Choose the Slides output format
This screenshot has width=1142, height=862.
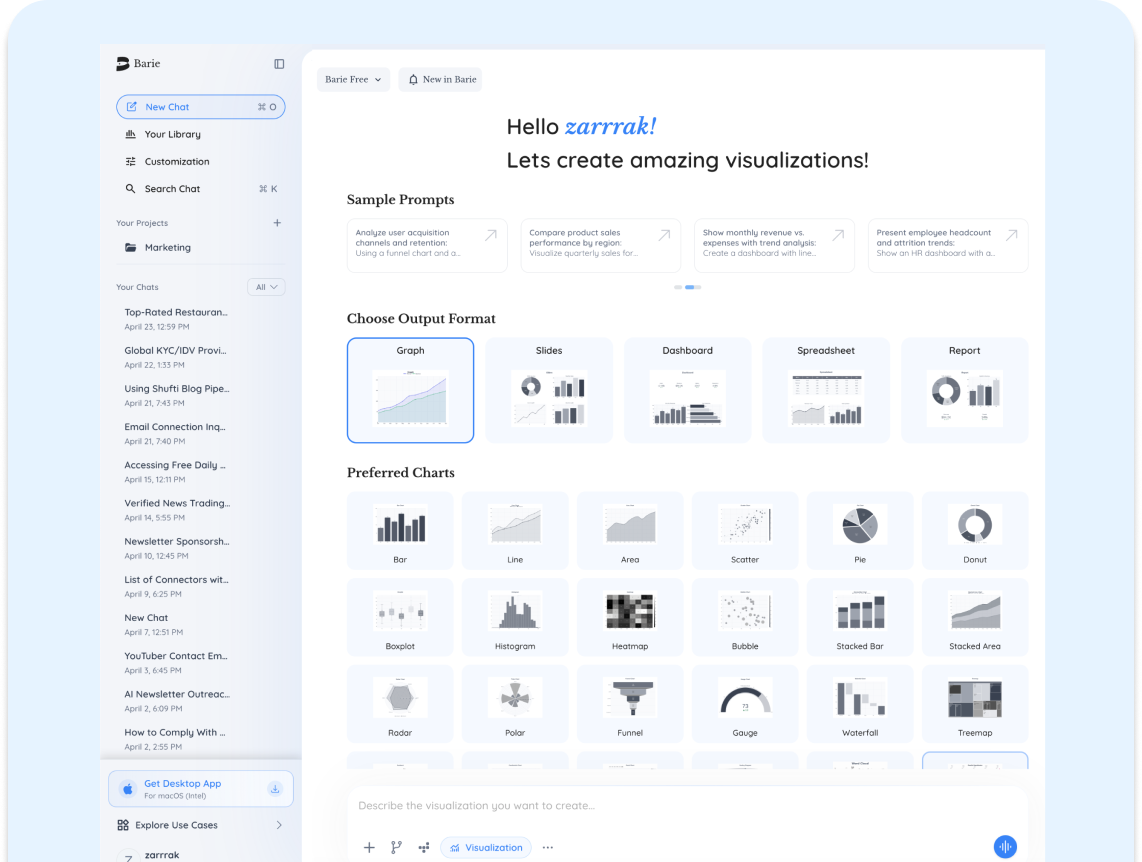pyautogui.click(x=549, y=390)
